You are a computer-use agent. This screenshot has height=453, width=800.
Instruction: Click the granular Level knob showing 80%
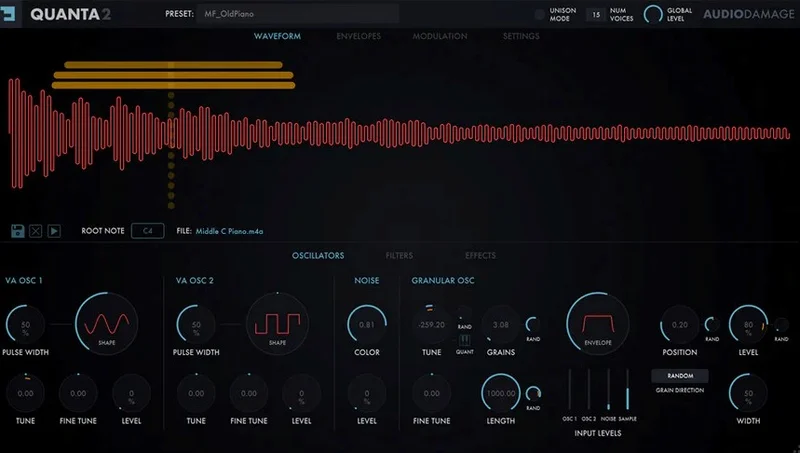[748, 324]
